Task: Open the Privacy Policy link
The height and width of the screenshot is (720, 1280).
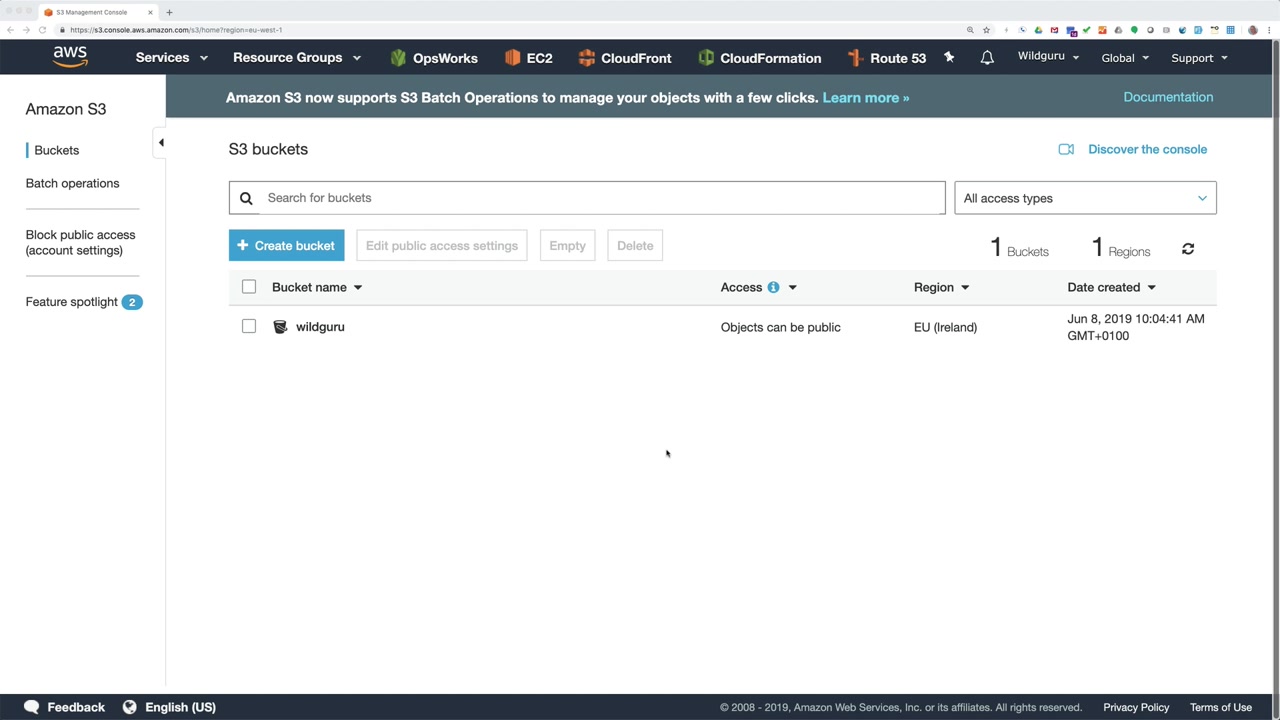Action: point(1136,707)
